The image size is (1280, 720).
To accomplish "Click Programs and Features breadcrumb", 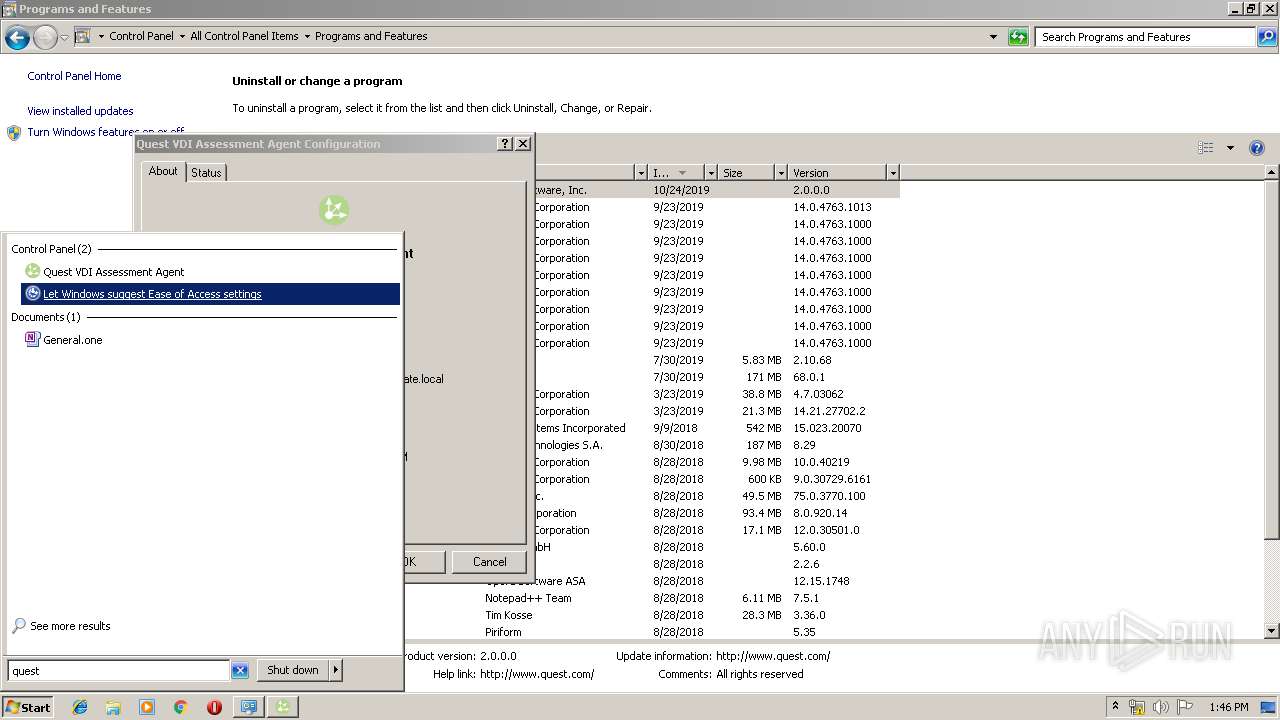I will 371,36.
